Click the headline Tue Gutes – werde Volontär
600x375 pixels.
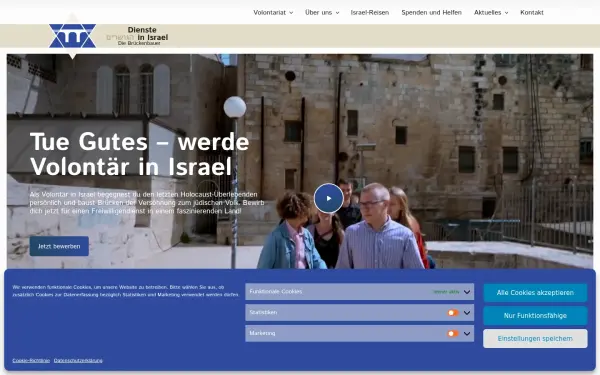pyautogui.click(x=139, y=154)
